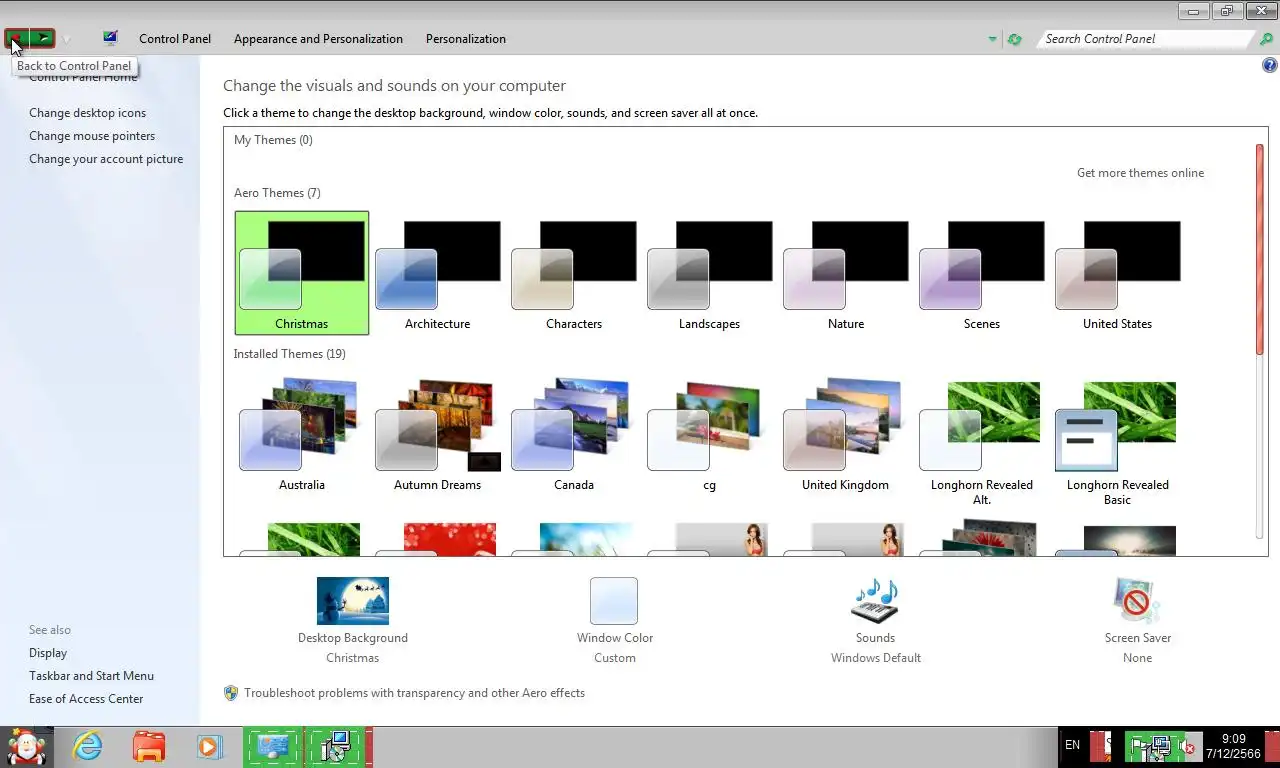1280x768 pixels.
Task: Choose the United Kingdom theme
Action: click(846, 434)
